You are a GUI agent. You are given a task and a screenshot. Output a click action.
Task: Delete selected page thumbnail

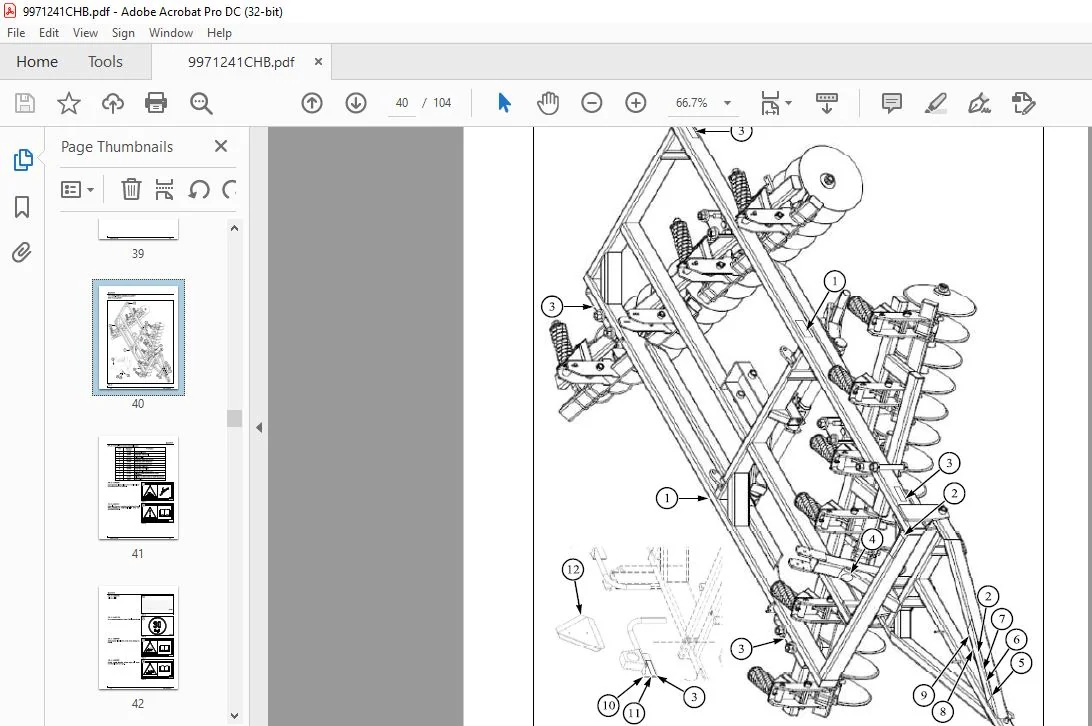coord(131,189)
